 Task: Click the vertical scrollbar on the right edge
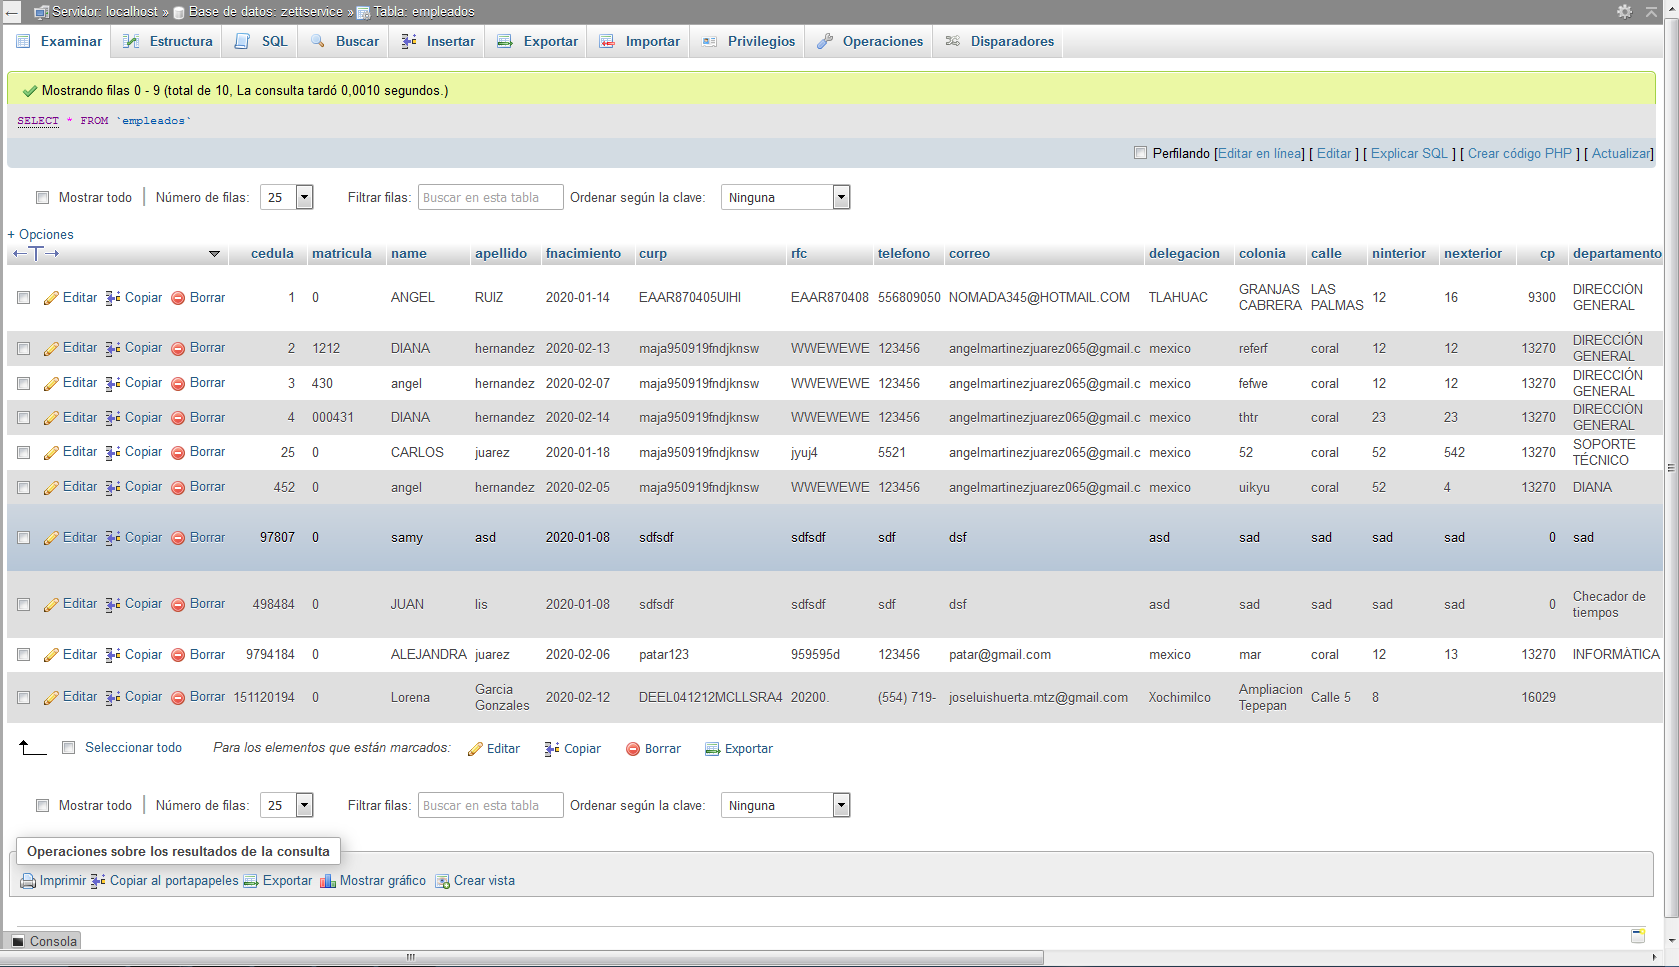point(1670,467)
